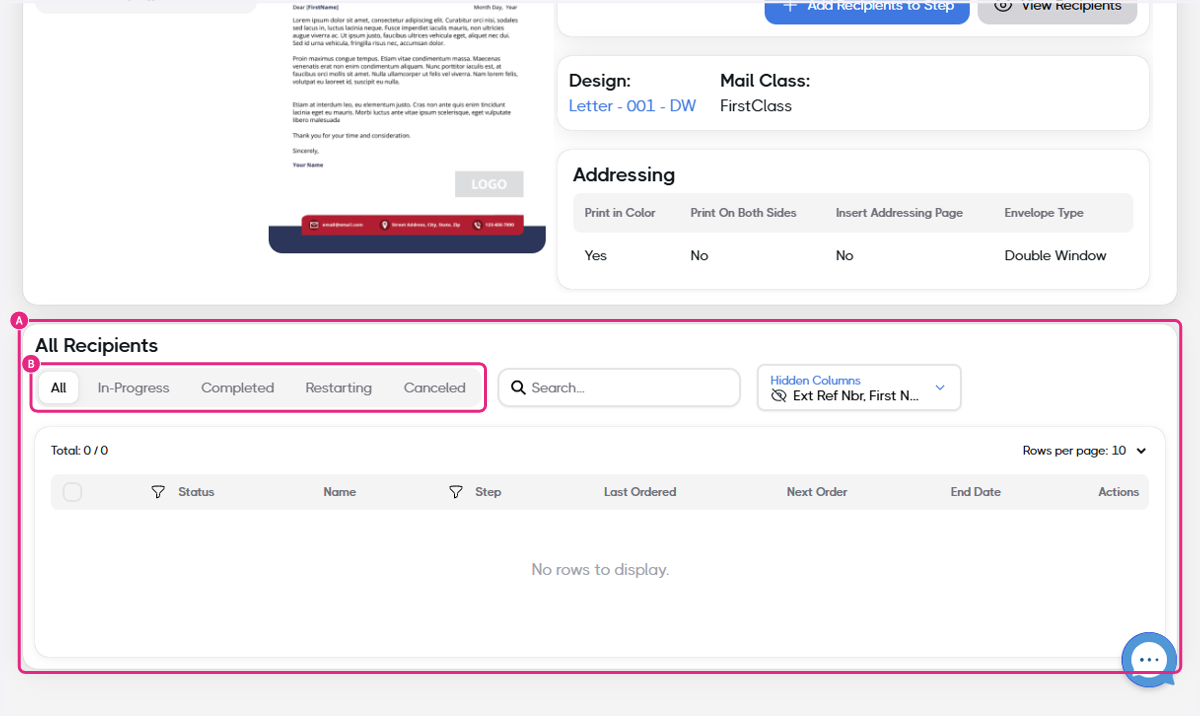Switch to the In-Progress tab

tap(134, 388)
